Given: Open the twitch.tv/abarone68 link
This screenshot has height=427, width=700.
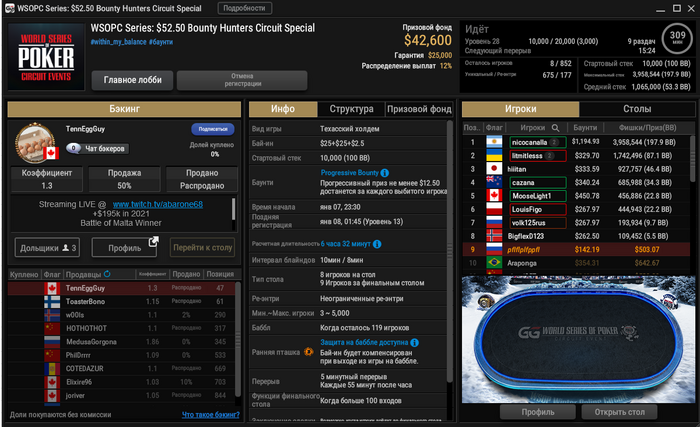Looking at the screenshot, I should pyautogui.click(x=158, y=205).
